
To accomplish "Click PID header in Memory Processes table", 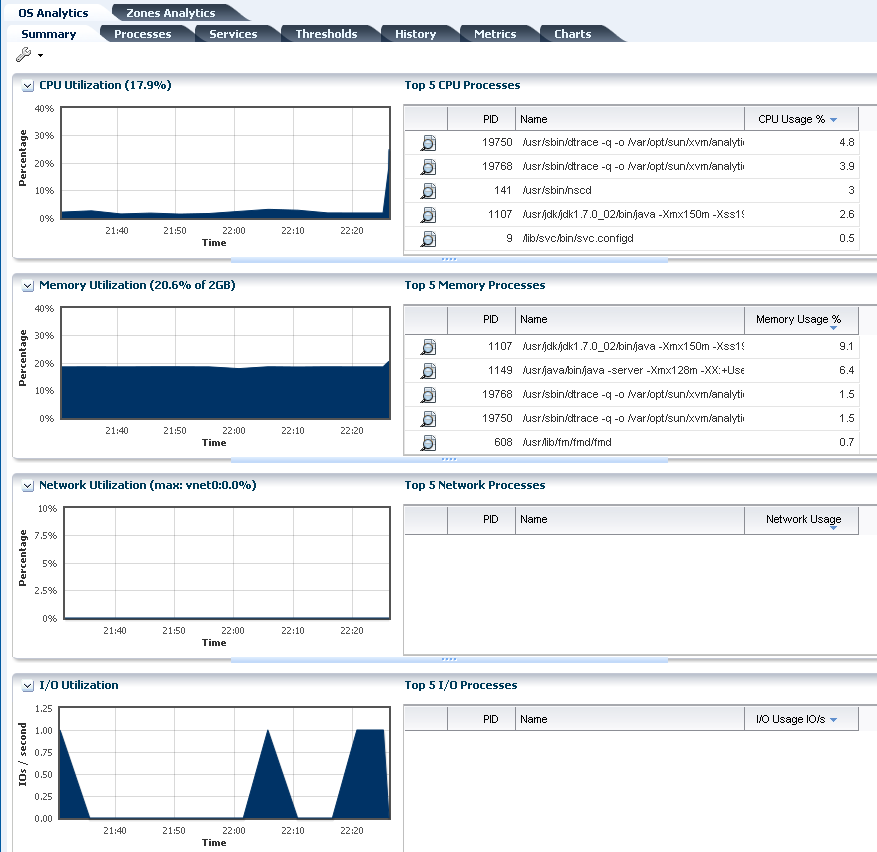I will click(482, 319).
